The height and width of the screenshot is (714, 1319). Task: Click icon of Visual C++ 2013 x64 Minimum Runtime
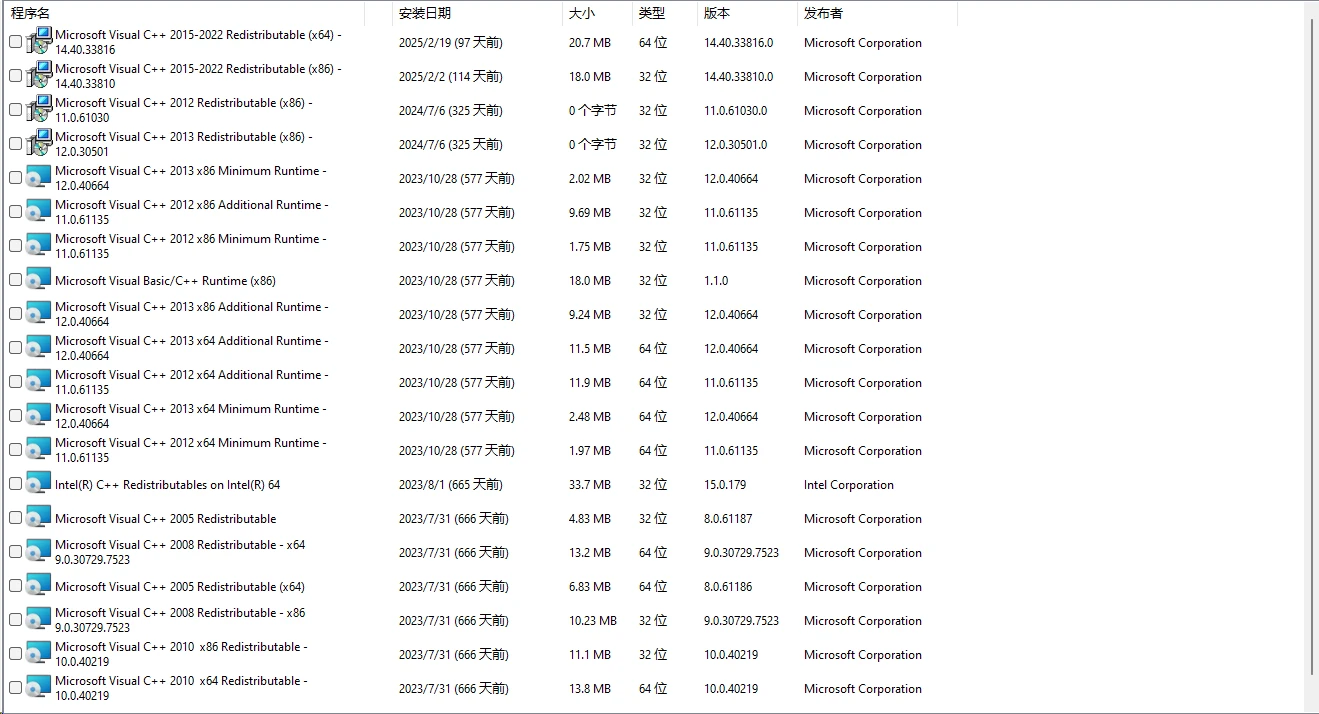(x=38, y=416)
